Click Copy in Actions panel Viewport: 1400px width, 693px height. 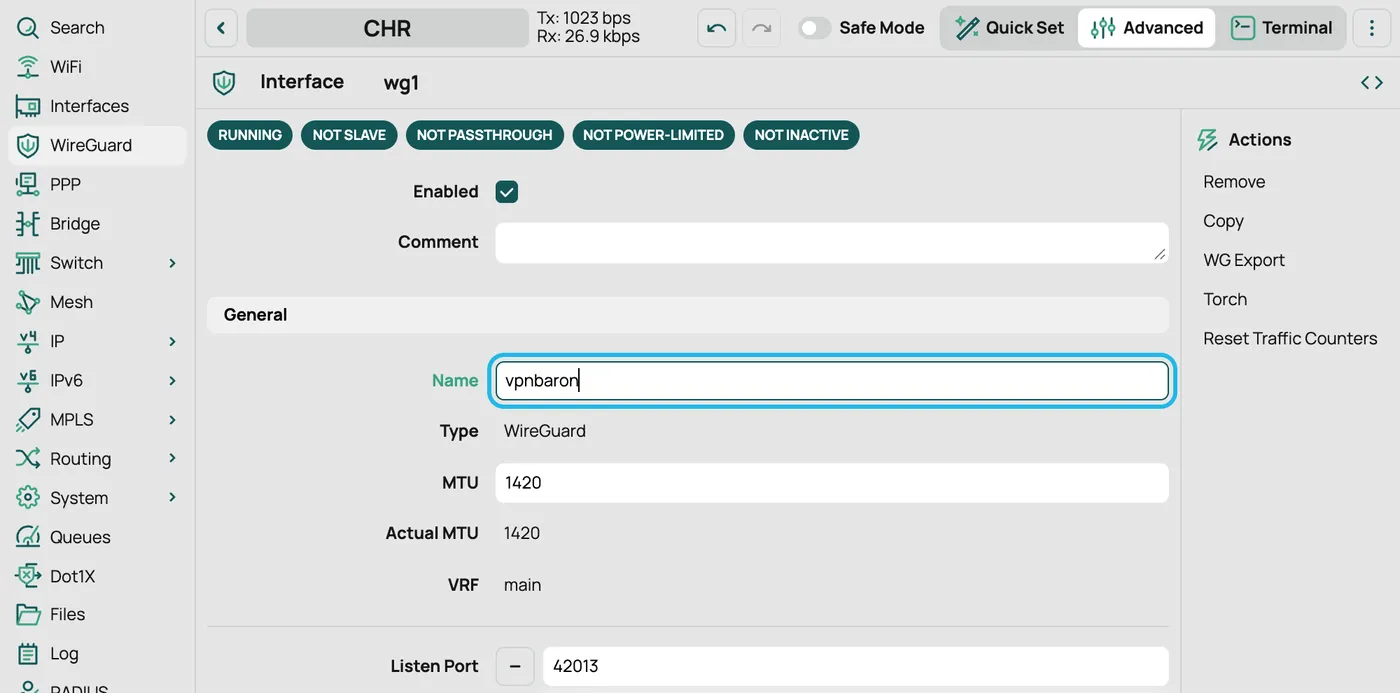[x=1223, y=221]
